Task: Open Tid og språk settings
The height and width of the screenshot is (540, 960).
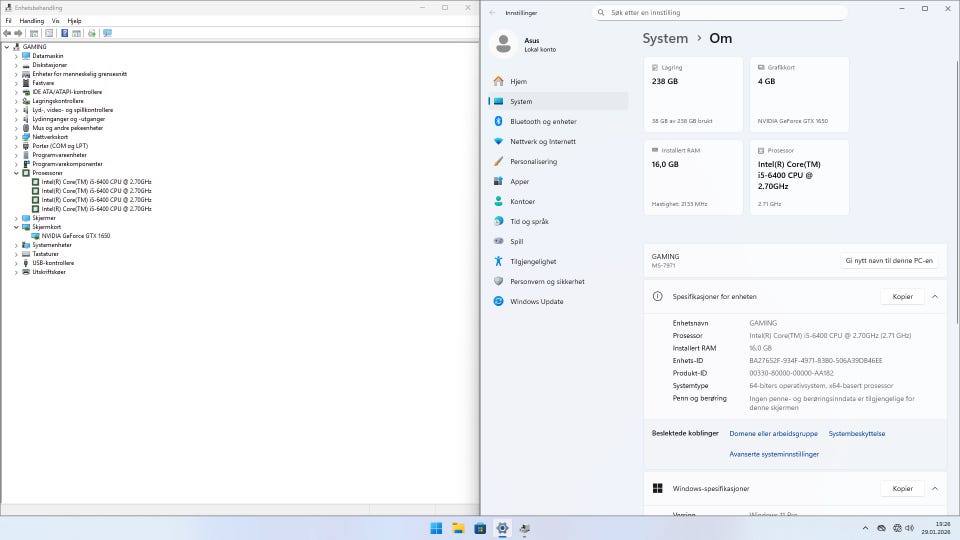Action: tap(558, 222)
